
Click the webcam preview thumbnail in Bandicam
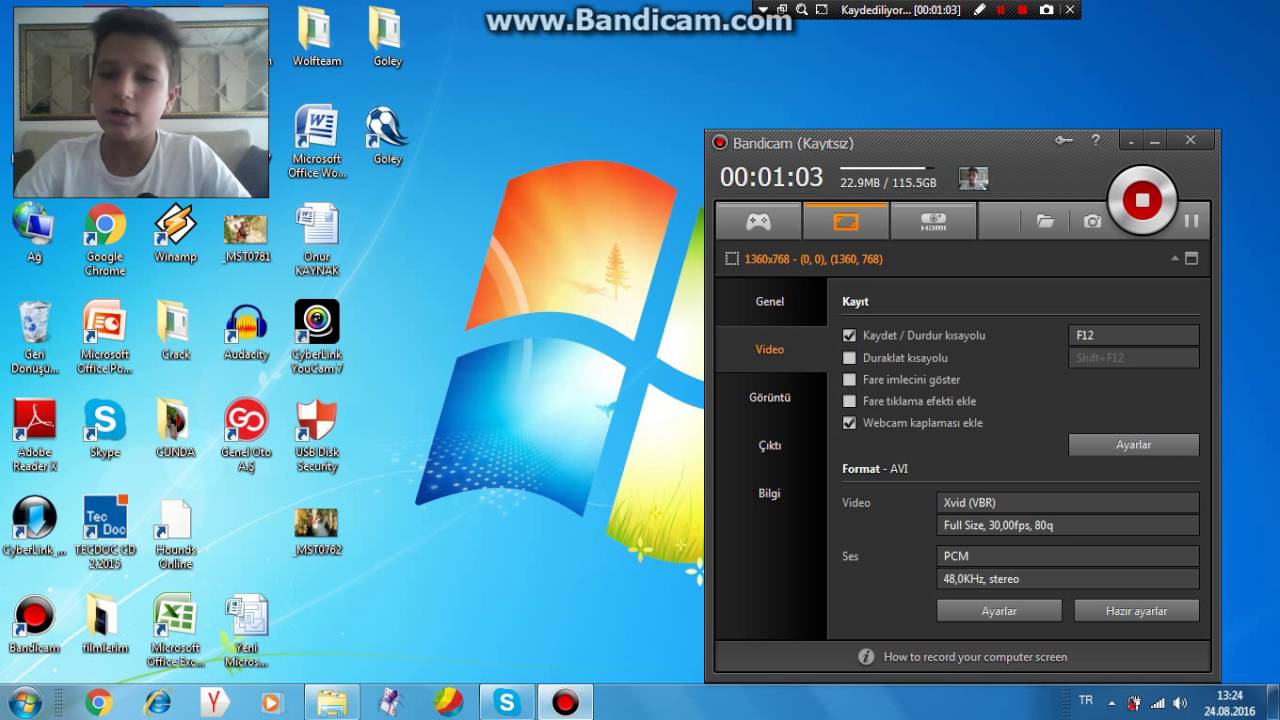973,179
